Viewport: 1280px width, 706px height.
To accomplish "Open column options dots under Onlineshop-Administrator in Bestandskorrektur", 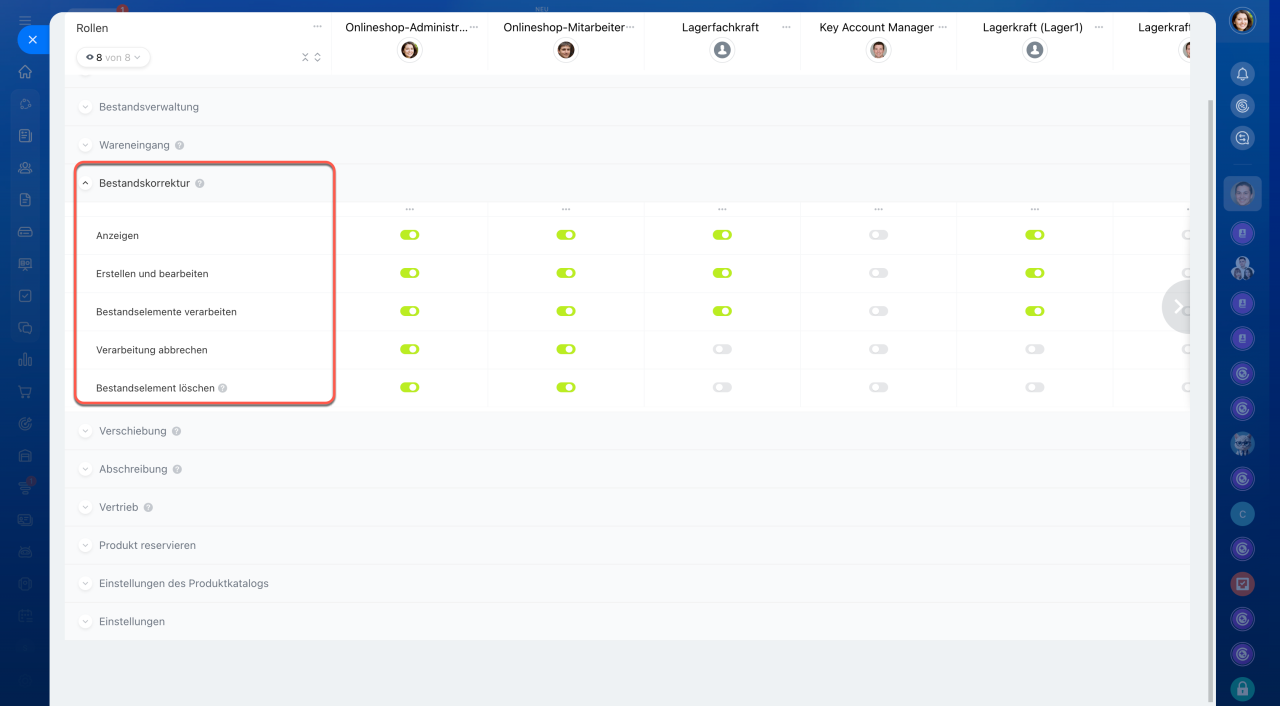I will [x=410, y=209].
